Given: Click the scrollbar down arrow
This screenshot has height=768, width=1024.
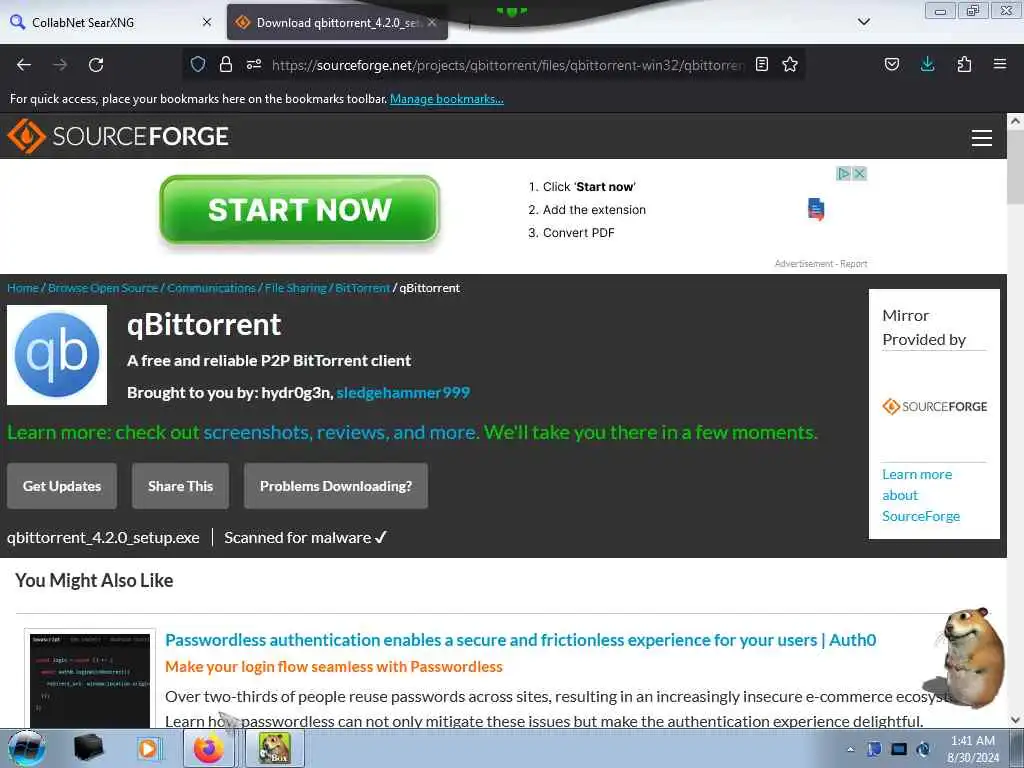Looking at the screenshot, I should click(1015, 720).
